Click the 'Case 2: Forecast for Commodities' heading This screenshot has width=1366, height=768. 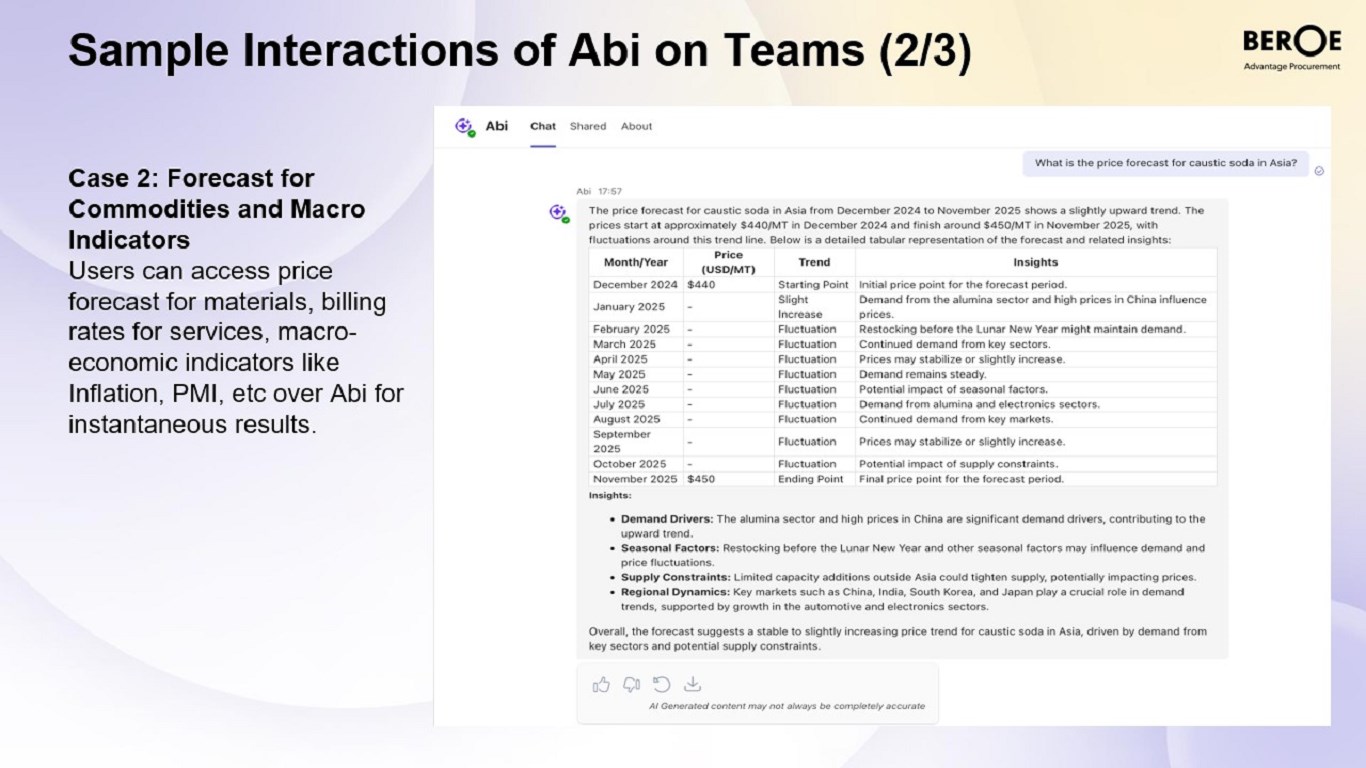pyautogui.click(x=216, y=209)
